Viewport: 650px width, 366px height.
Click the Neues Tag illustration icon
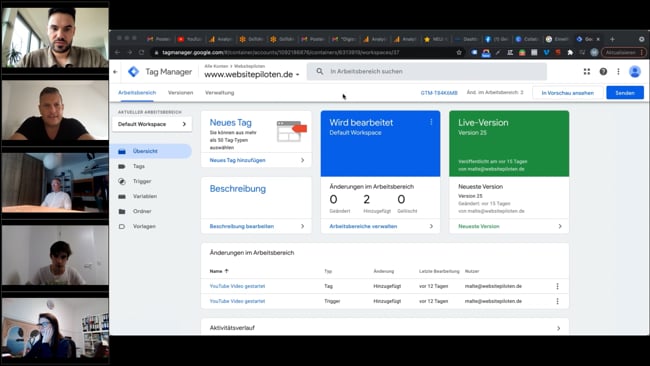(x=291, y=131)
